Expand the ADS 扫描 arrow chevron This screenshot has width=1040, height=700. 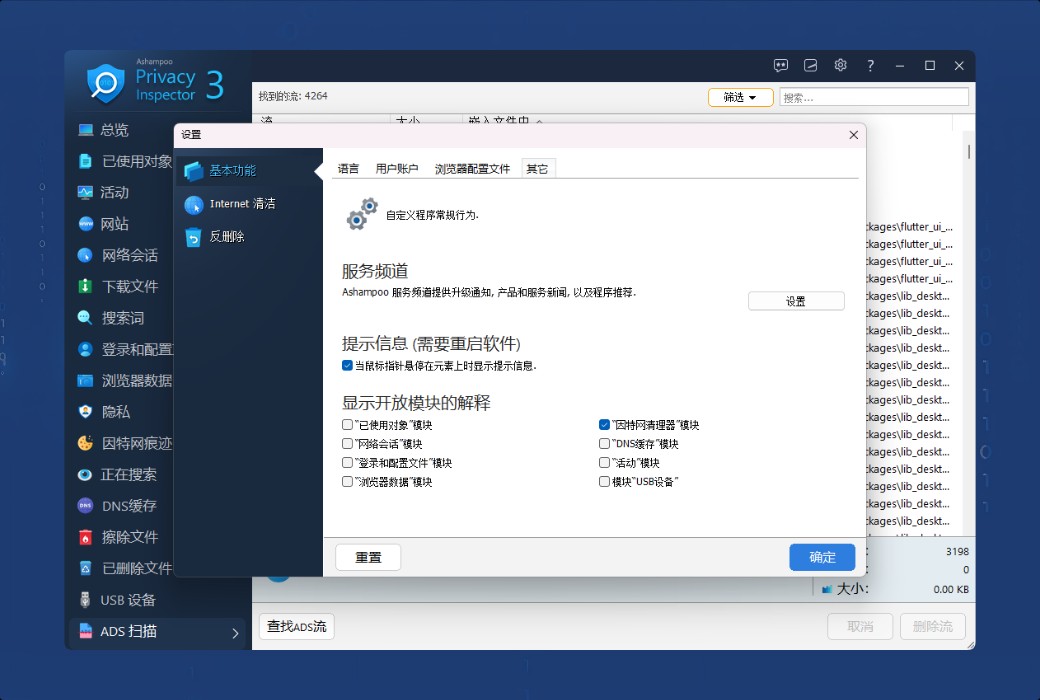235,632
